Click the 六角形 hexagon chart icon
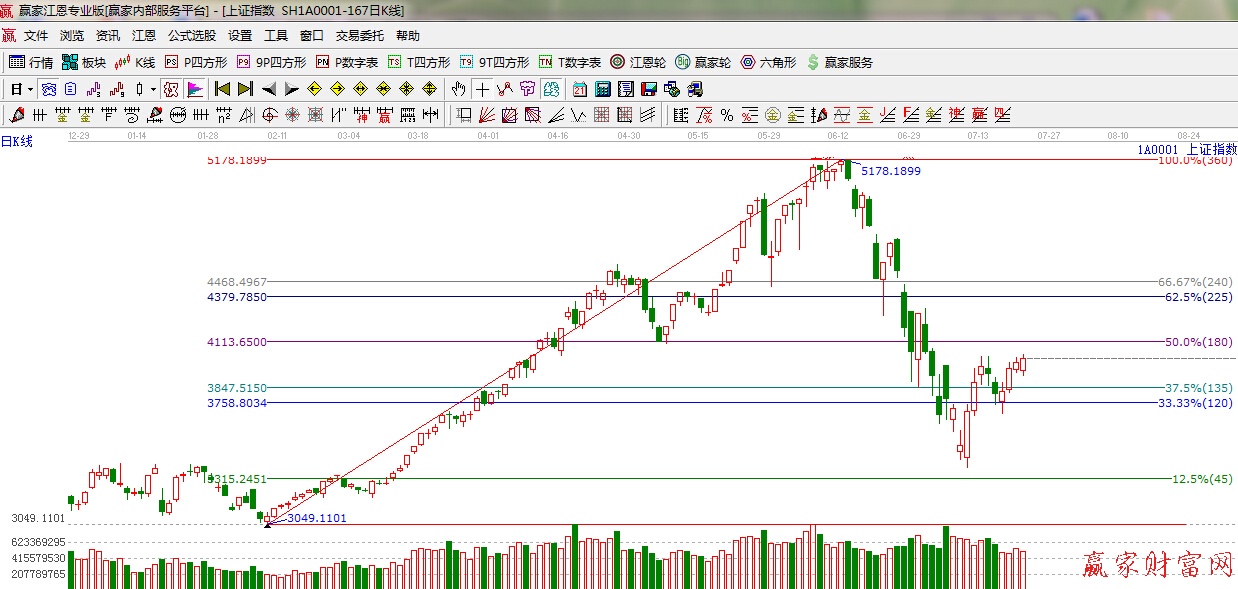1238x589 pixels. pos(768,62)
